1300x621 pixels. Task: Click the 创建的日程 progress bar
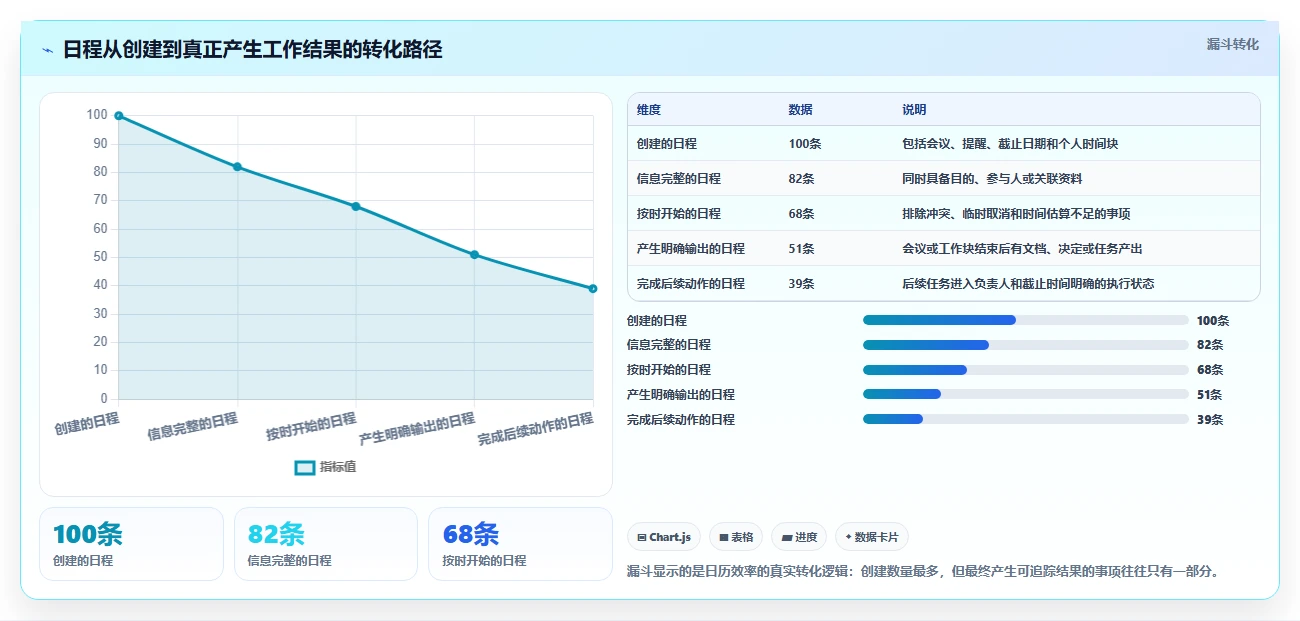pos(1025,321)
